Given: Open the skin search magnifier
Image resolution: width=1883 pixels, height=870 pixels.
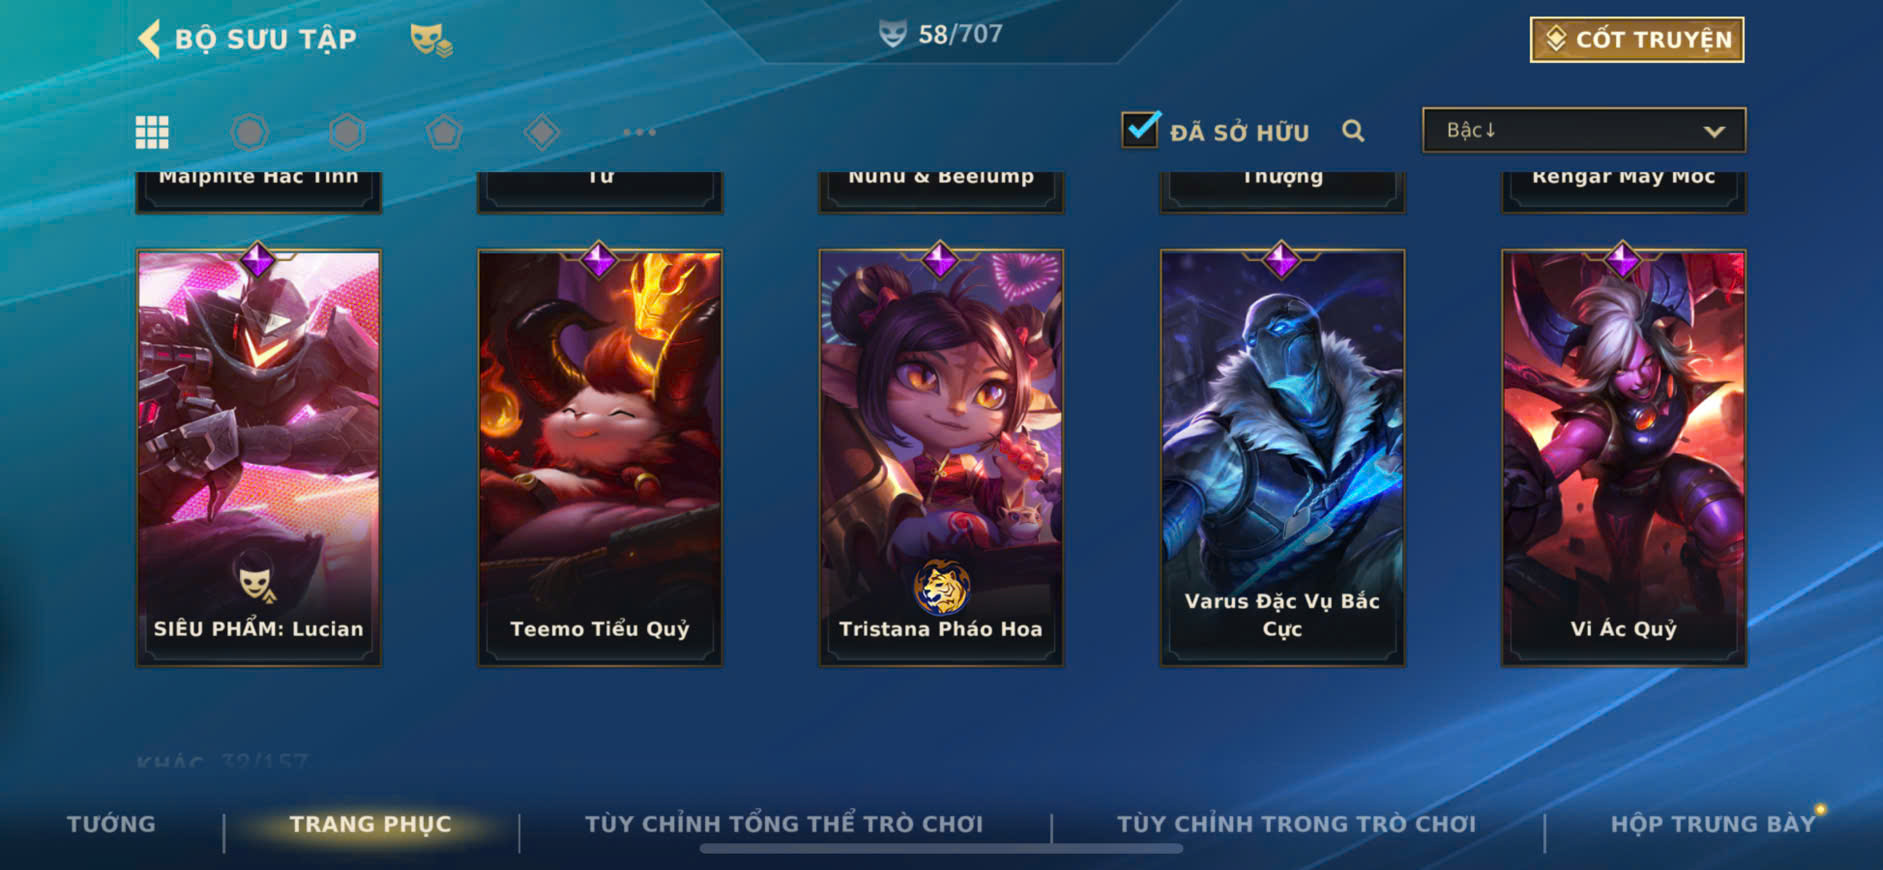Looking at the screenshot, I should click(1353, 131).
